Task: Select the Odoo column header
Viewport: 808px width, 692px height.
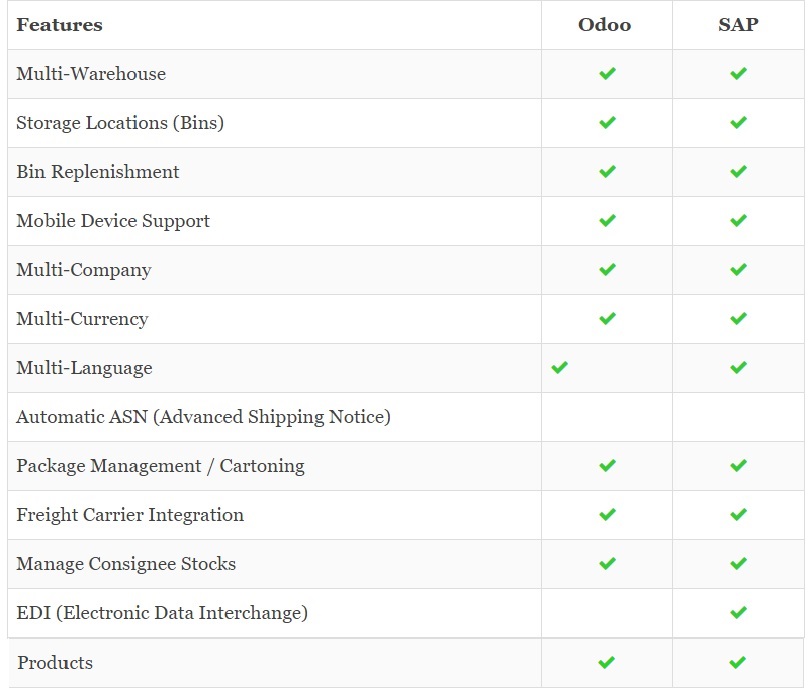Action: 604,25
